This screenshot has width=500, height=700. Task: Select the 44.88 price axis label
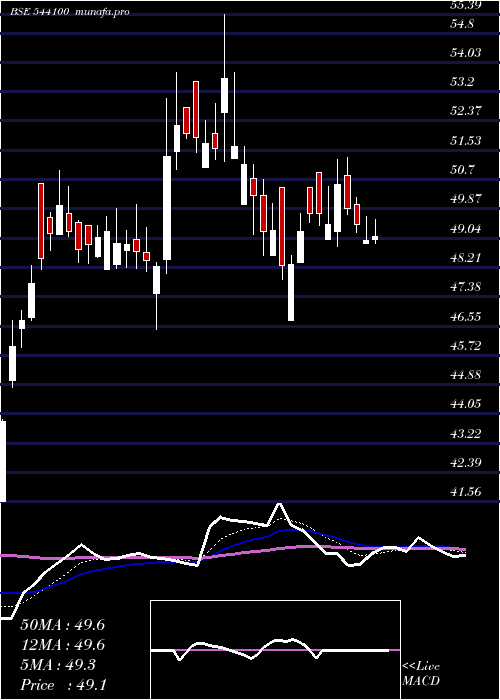466,375
